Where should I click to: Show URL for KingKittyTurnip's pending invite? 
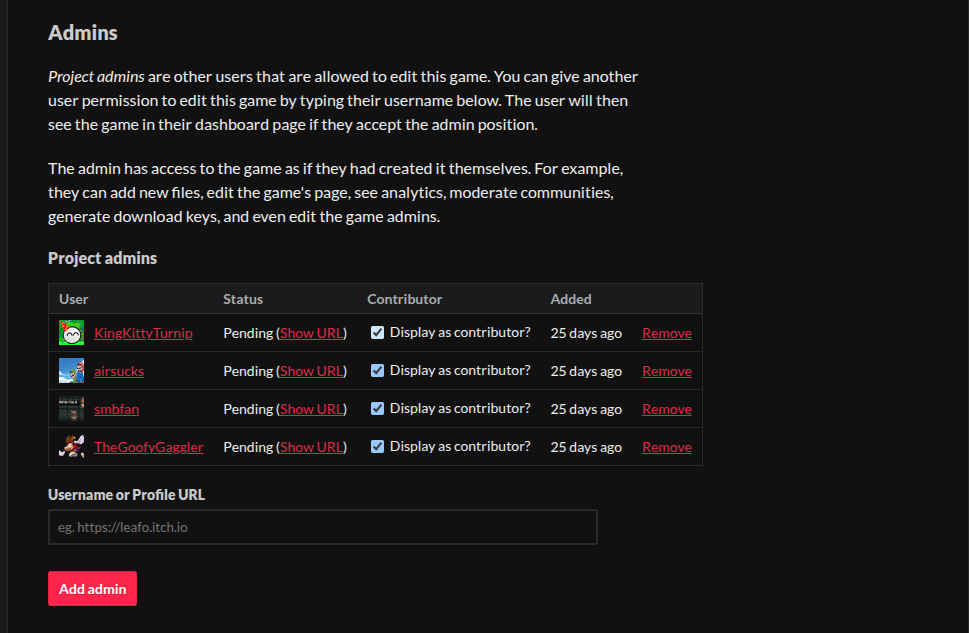pyautogui.click(x=311, y=333)
